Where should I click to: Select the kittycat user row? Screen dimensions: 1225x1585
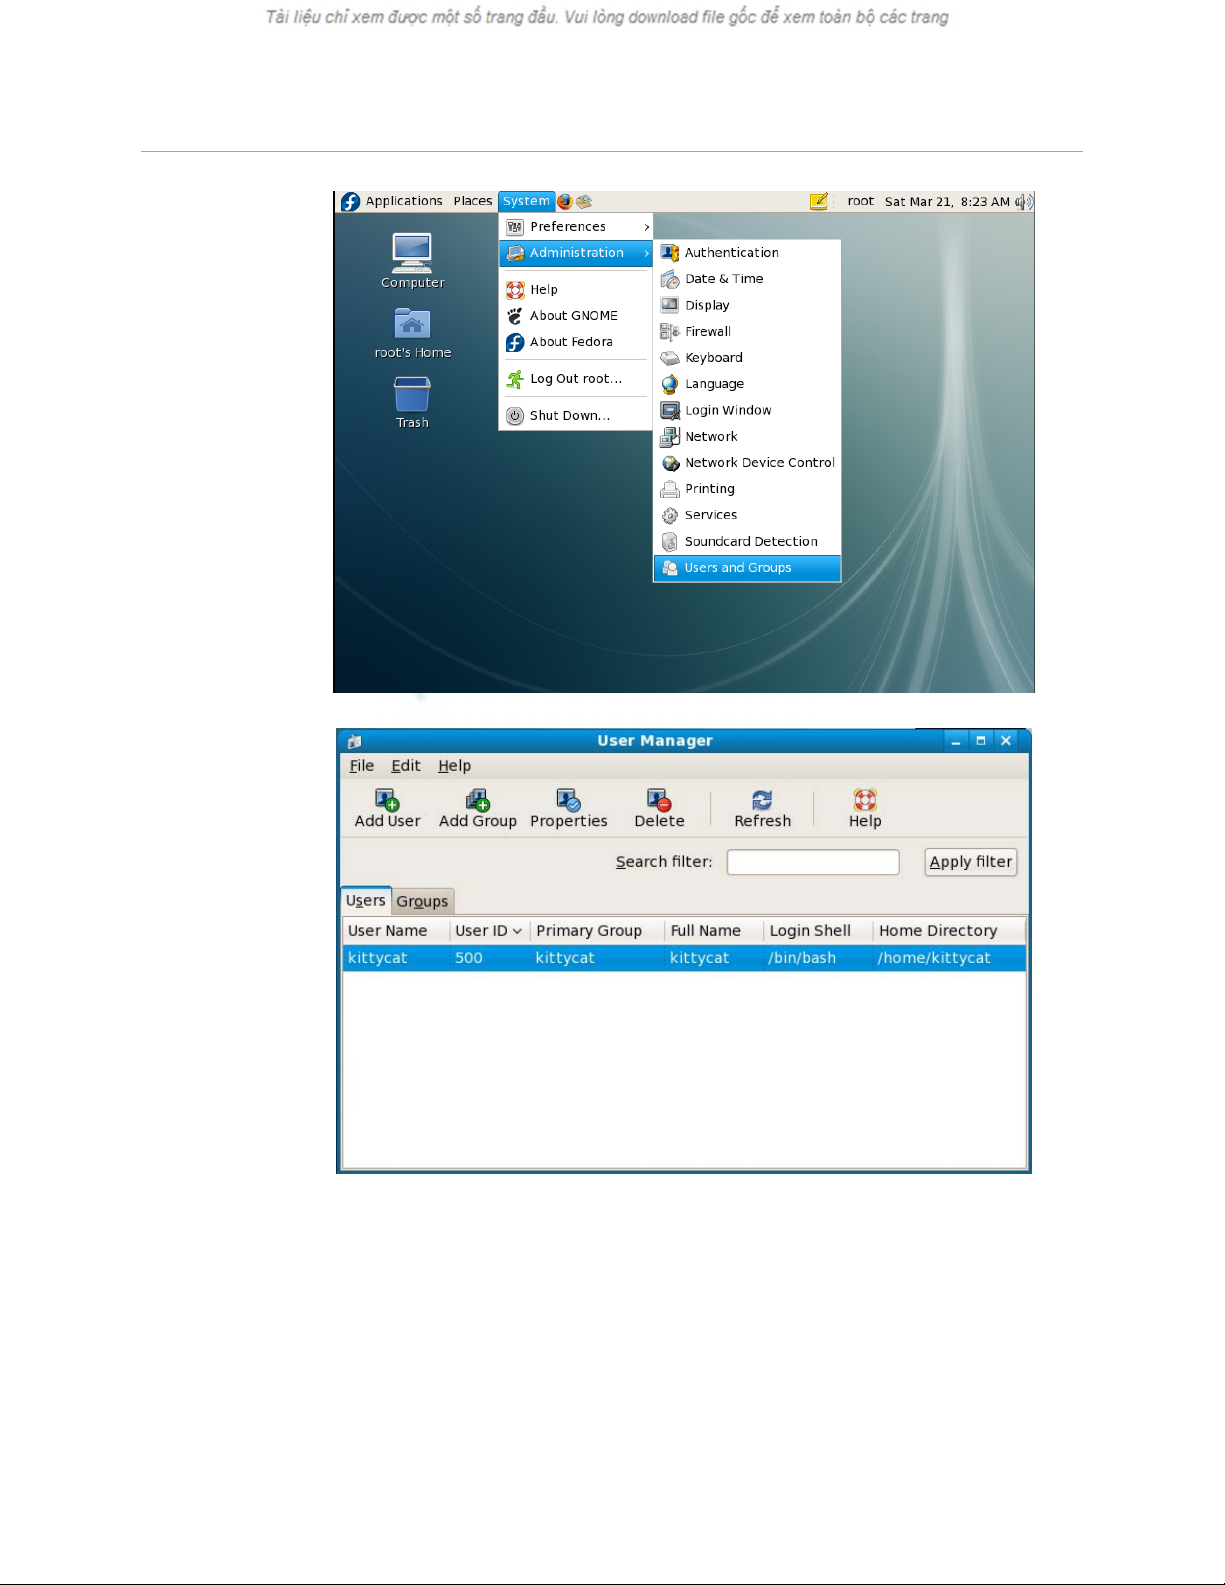coord(683,958)
